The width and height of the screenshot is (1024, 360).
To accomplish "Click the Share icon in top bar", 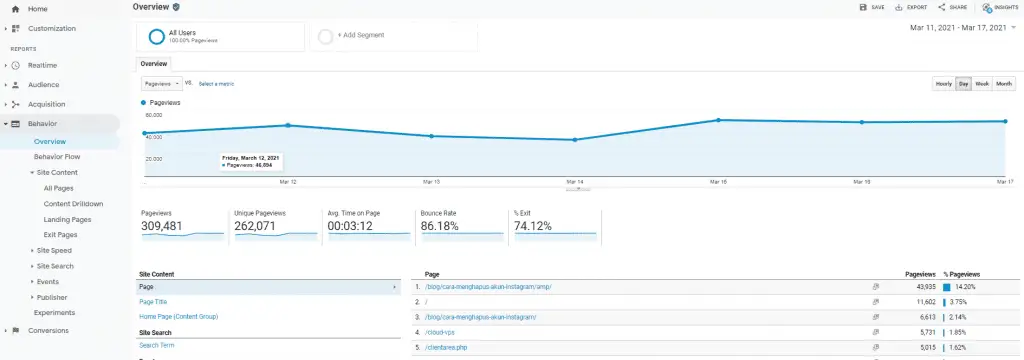I will pos(942,7).
